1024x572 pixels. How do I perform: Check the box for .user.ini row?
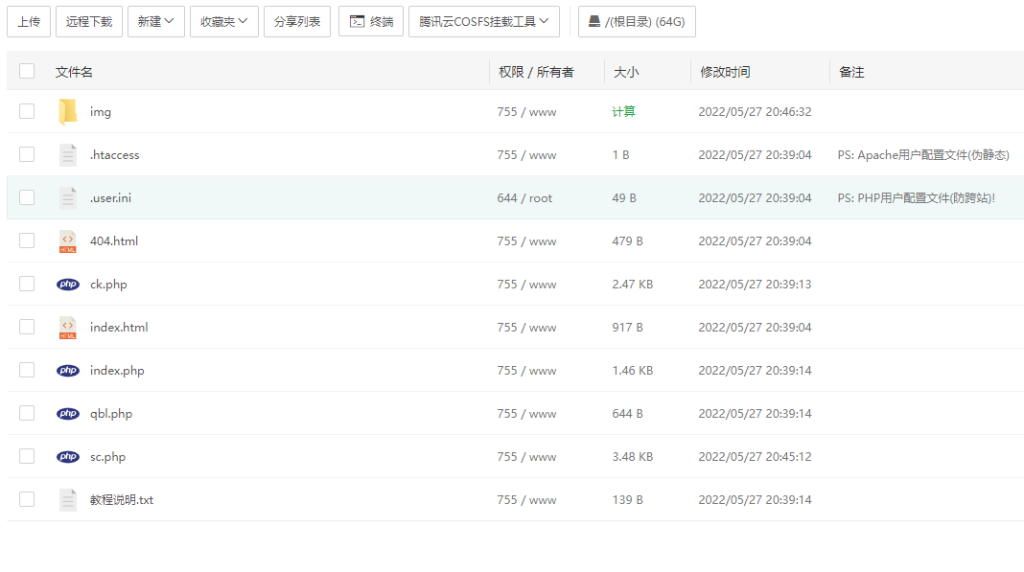click(x=27, y=198)
